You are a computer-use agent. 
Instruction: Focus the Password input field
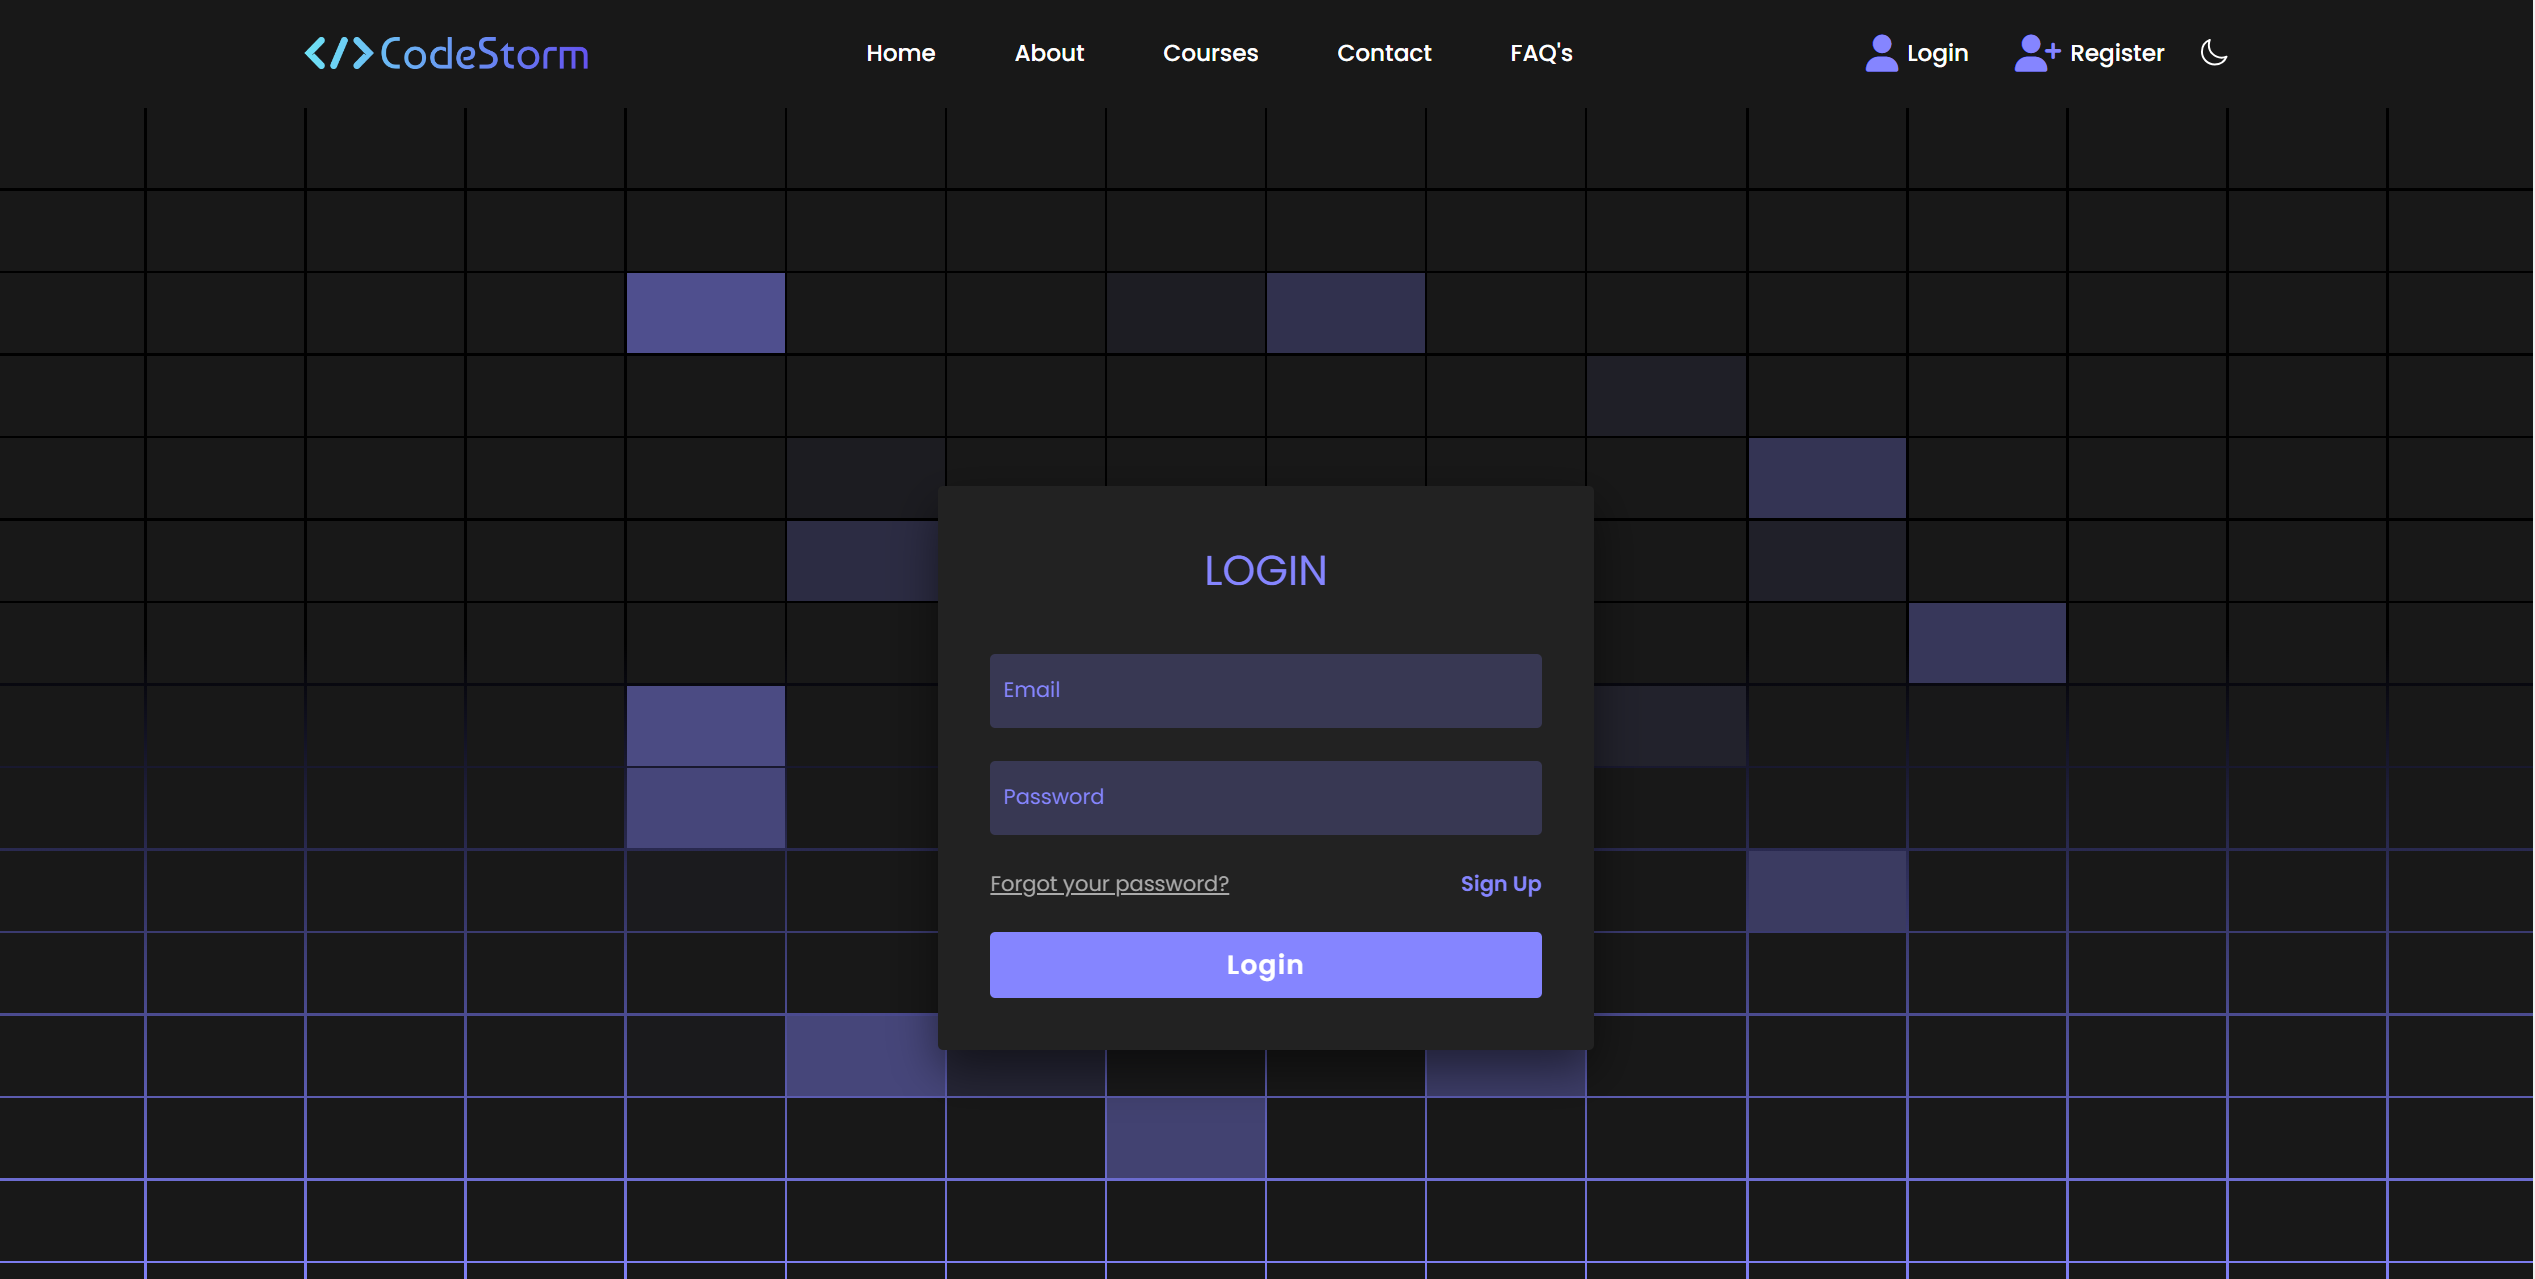point(1265,797)
